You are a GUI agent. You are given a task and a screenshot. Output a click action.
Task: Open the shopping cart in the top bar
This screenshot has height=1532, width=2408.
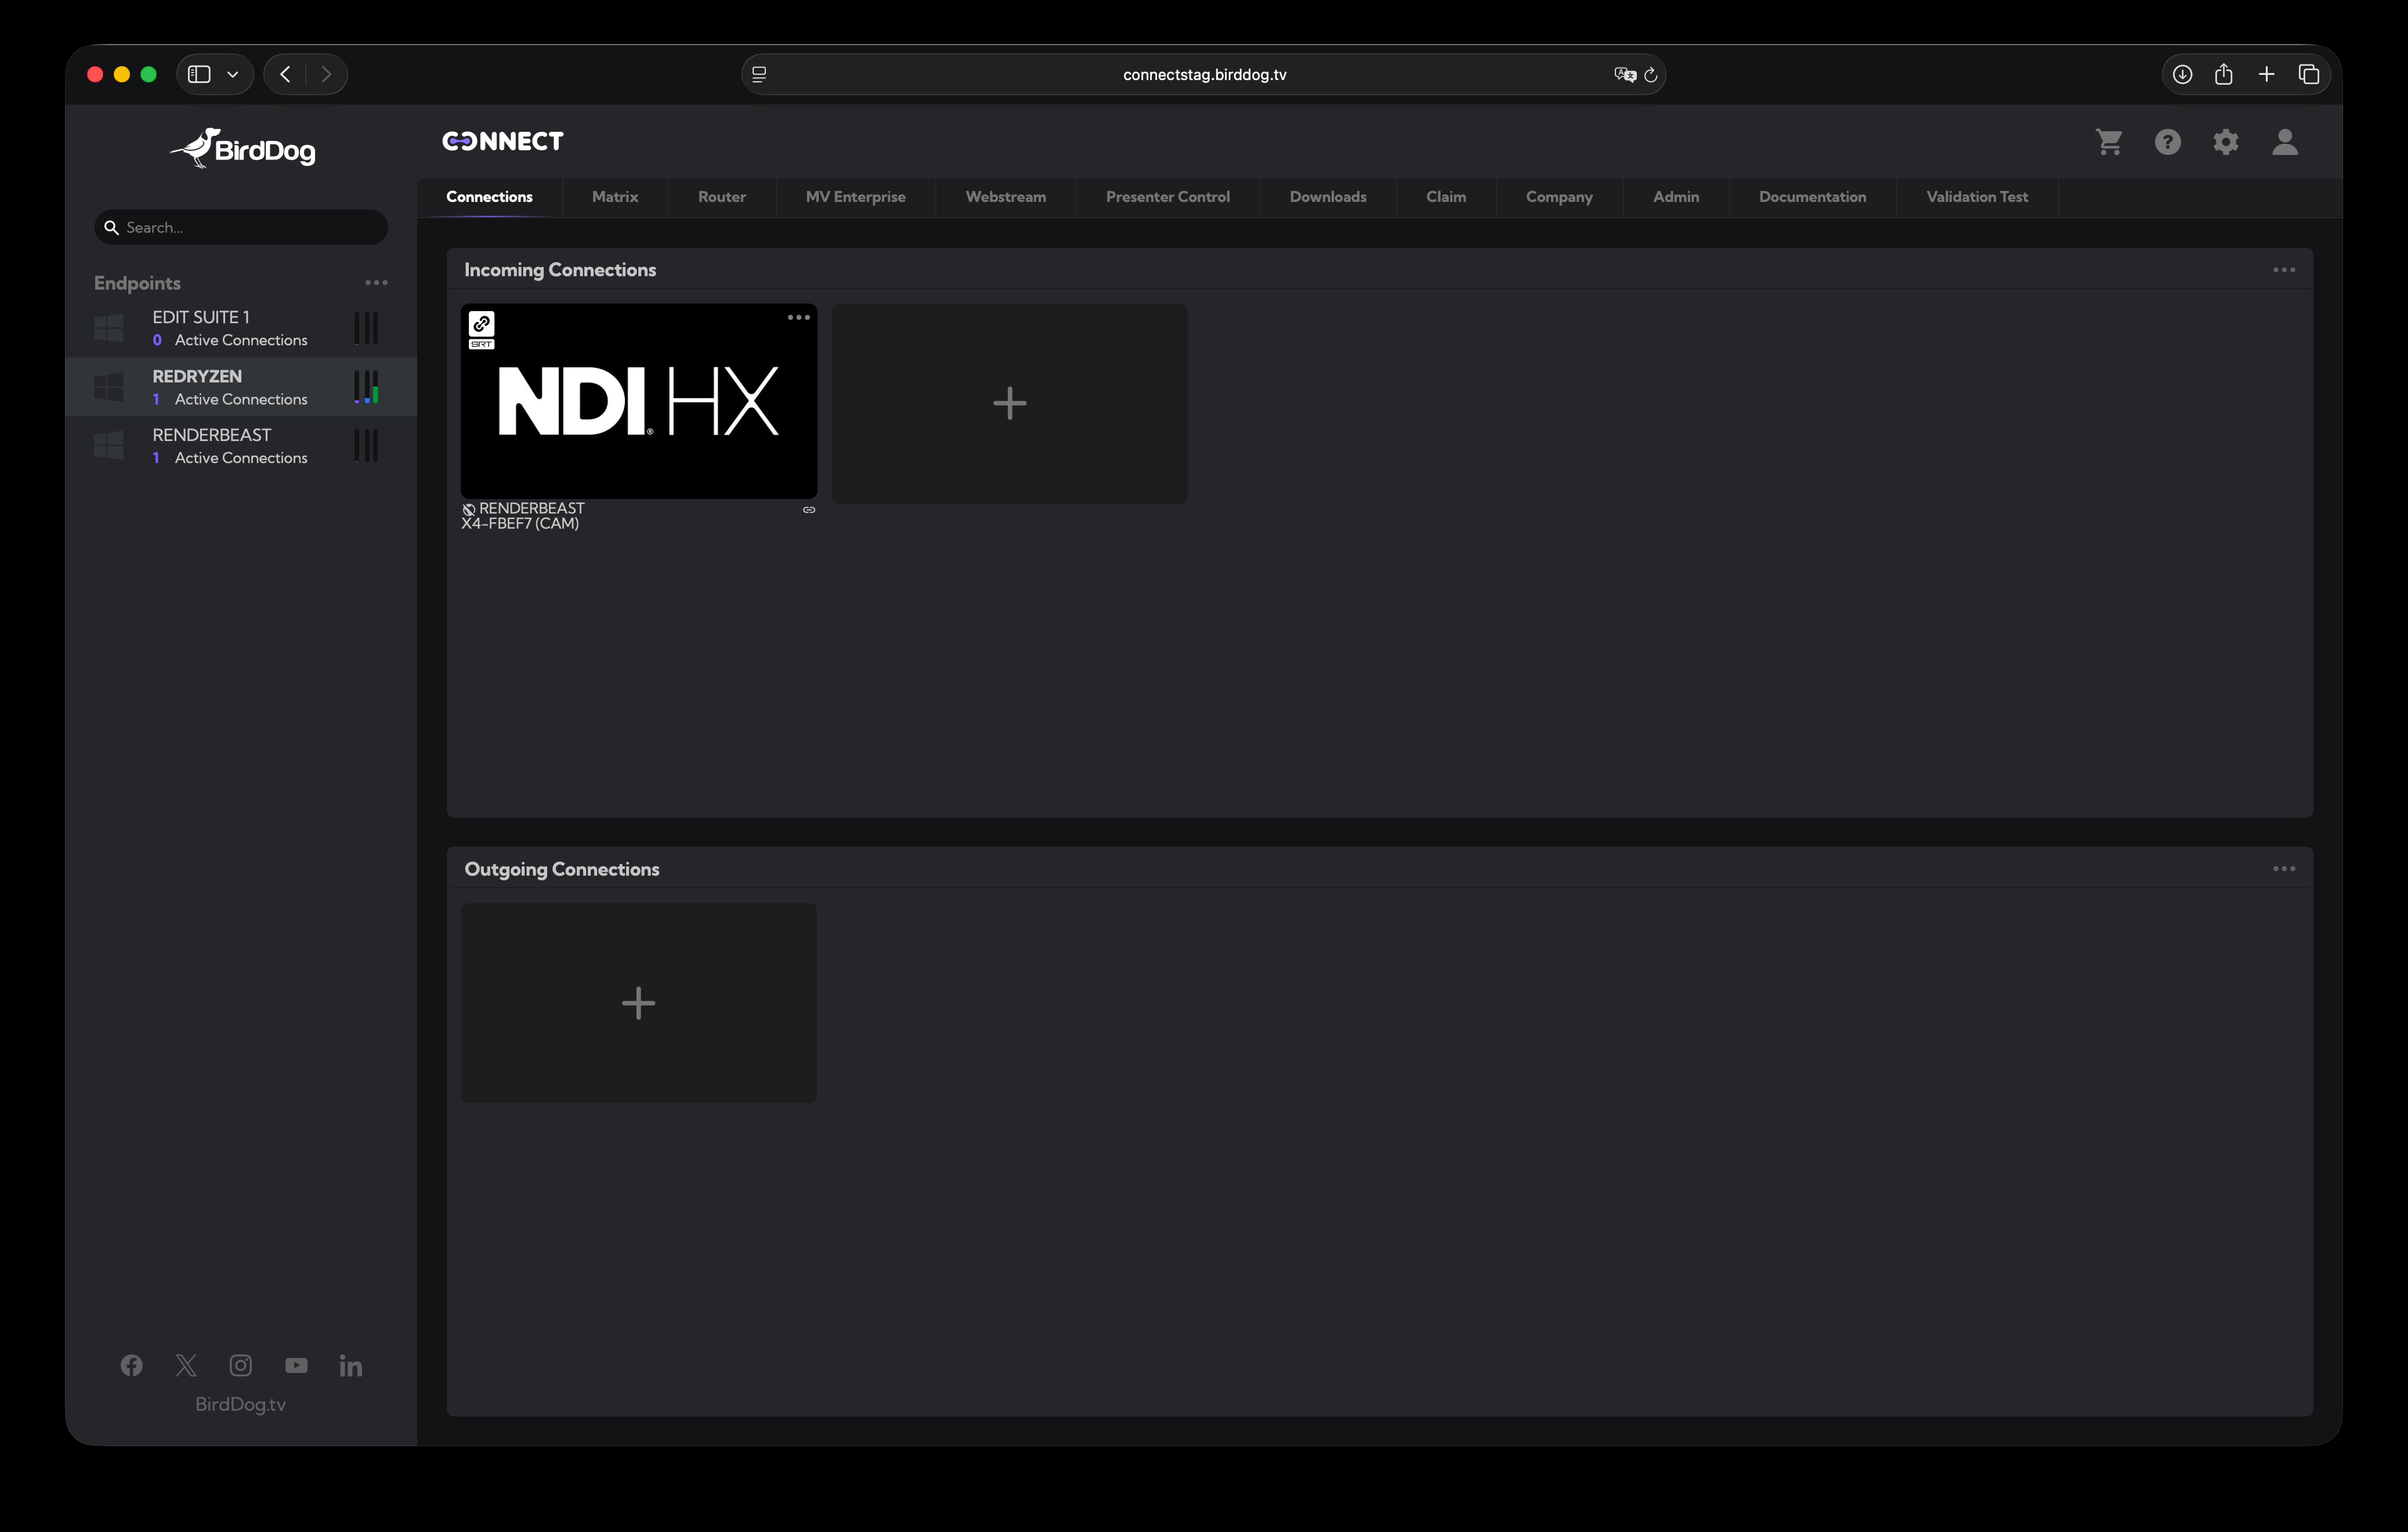tap(2109, 142)
